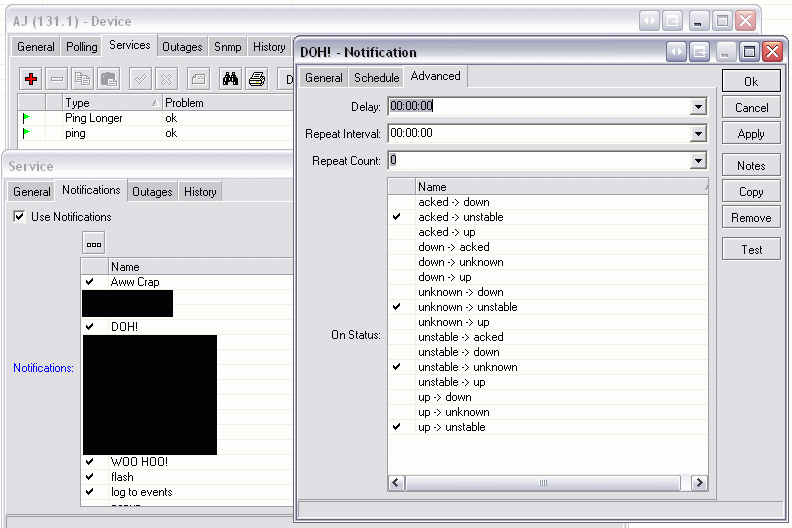This screenshot has height=528, width=792.
Task: Open the Outages tab in Device window
Action: point(182,47)
